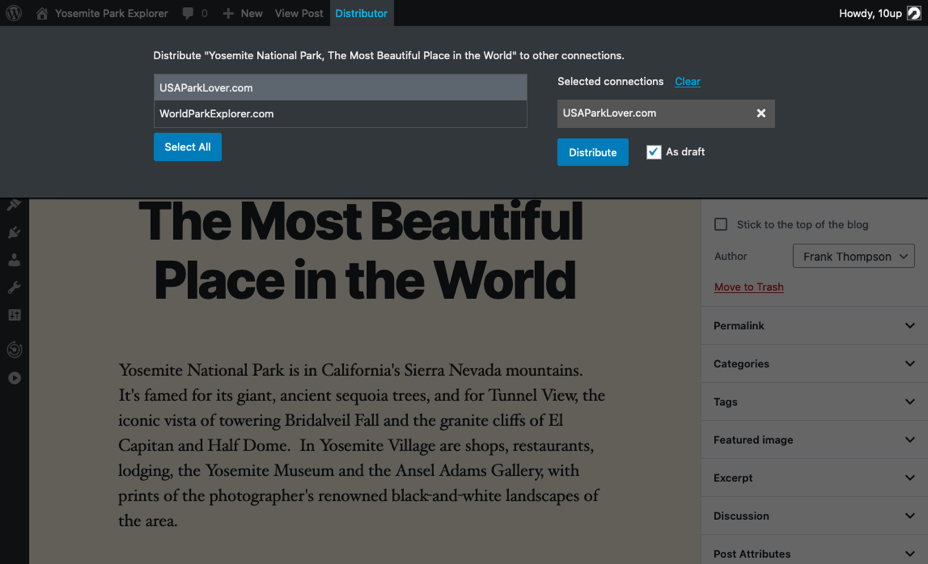Click the play icon in sidebar
Viewport: 928px width, 564px height.
(x=14, y=378)
